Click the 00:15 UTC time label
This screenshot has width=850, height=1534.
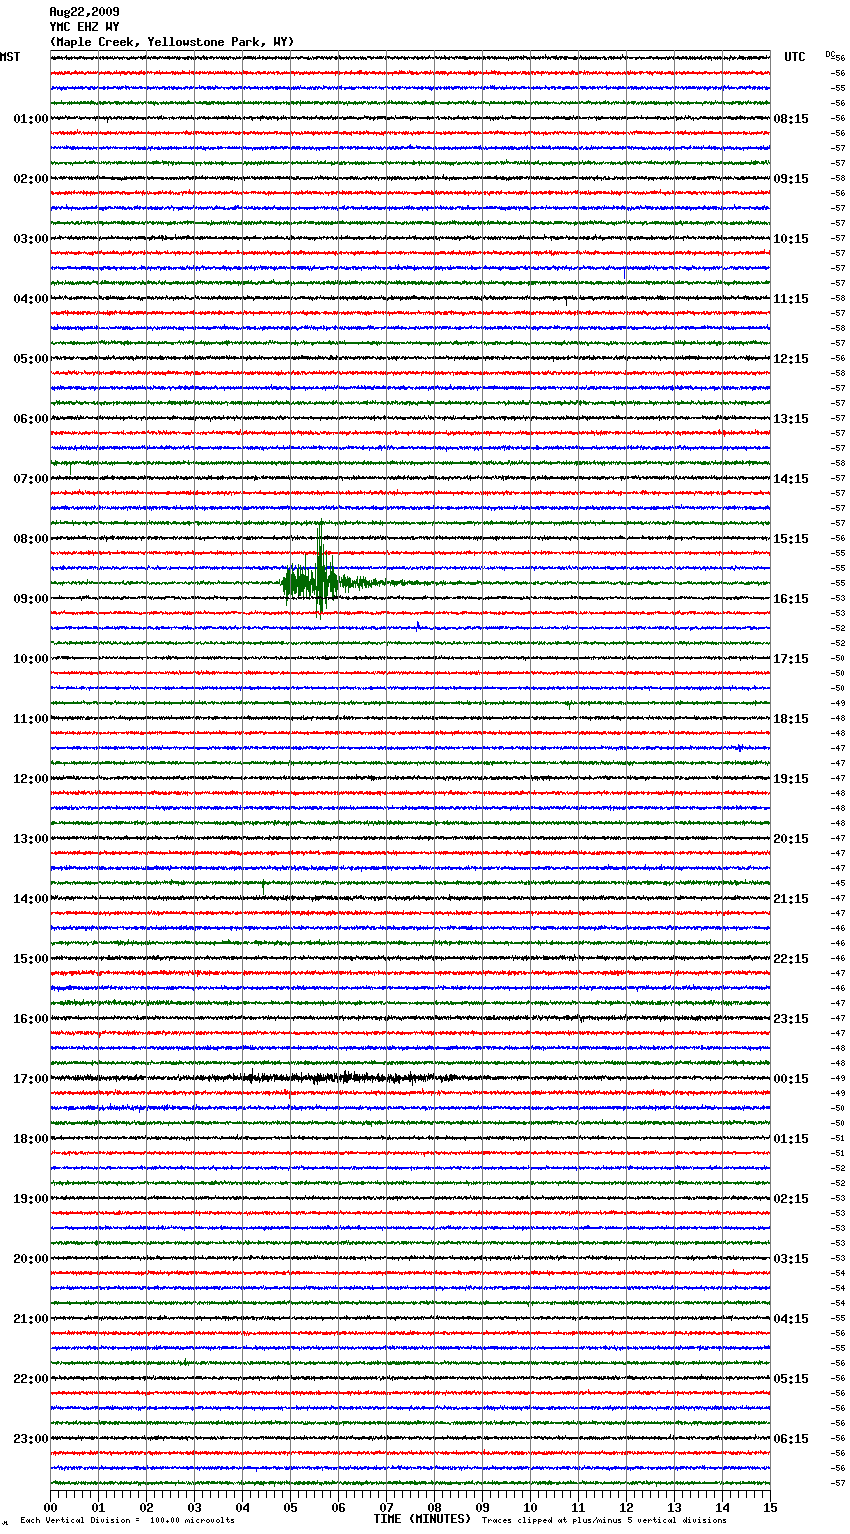pyautogui.click(x=791, y=1079)
